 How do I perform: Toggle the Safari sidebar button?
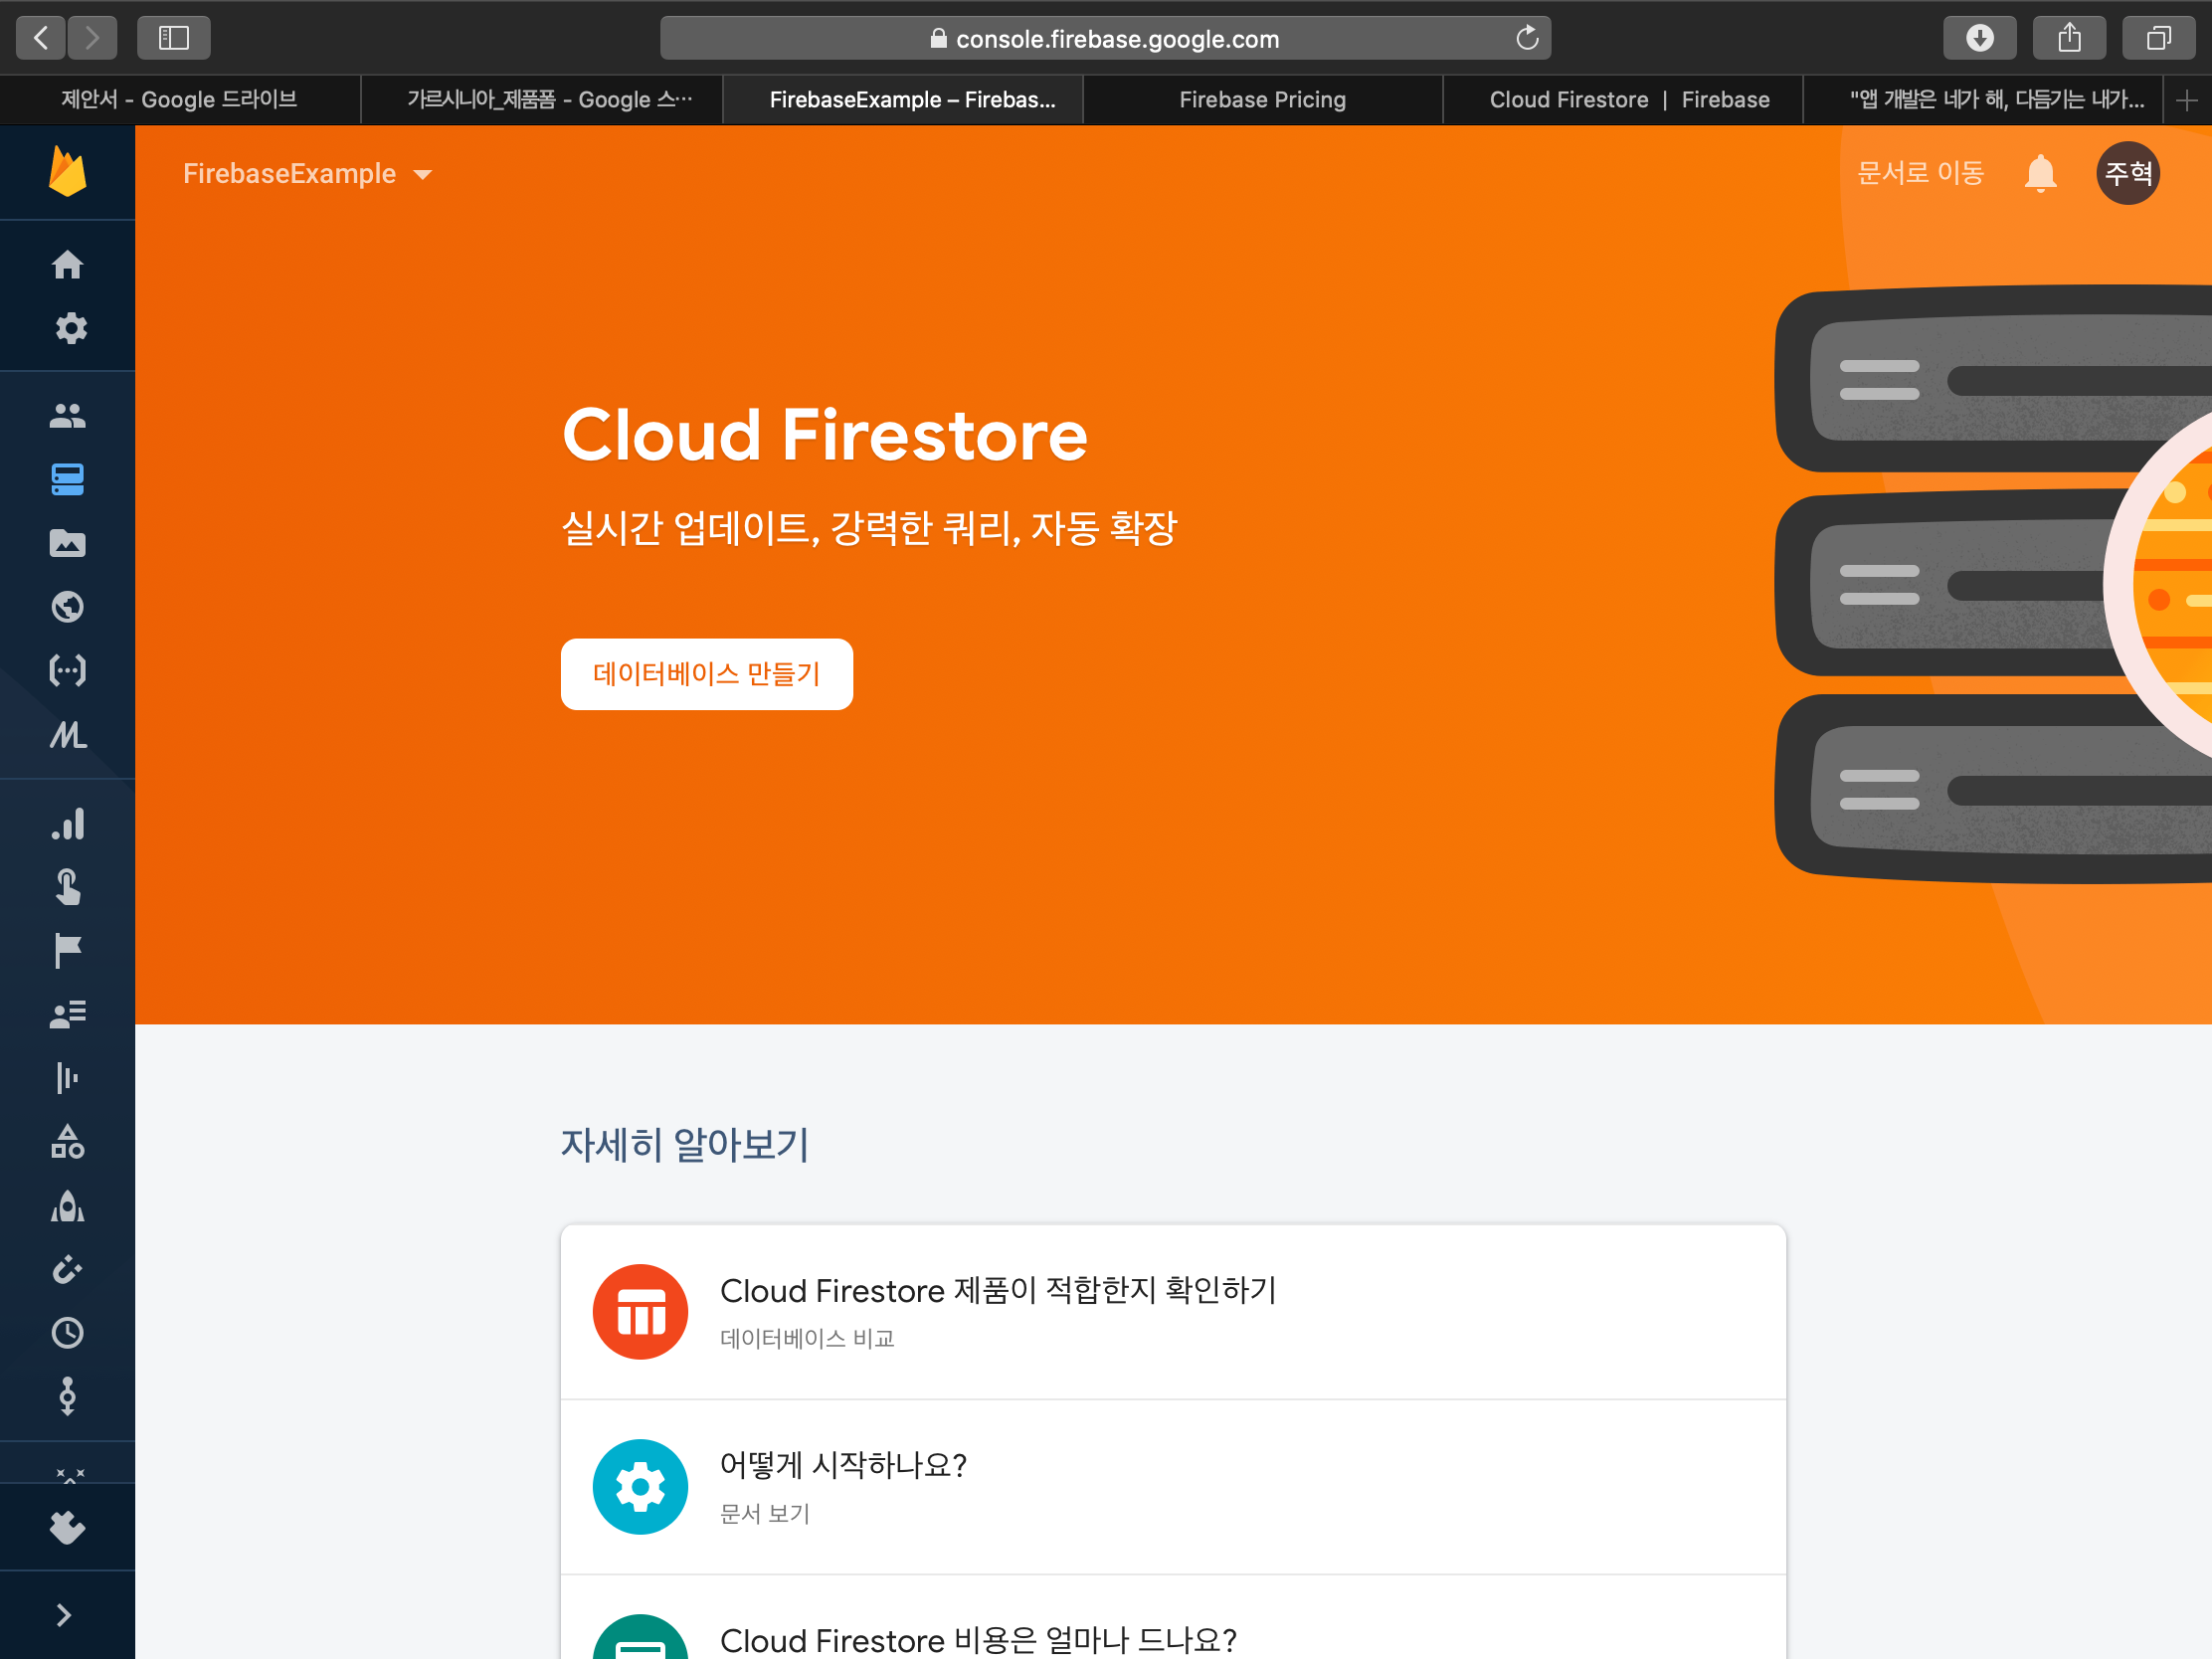(x=173, y=38)
